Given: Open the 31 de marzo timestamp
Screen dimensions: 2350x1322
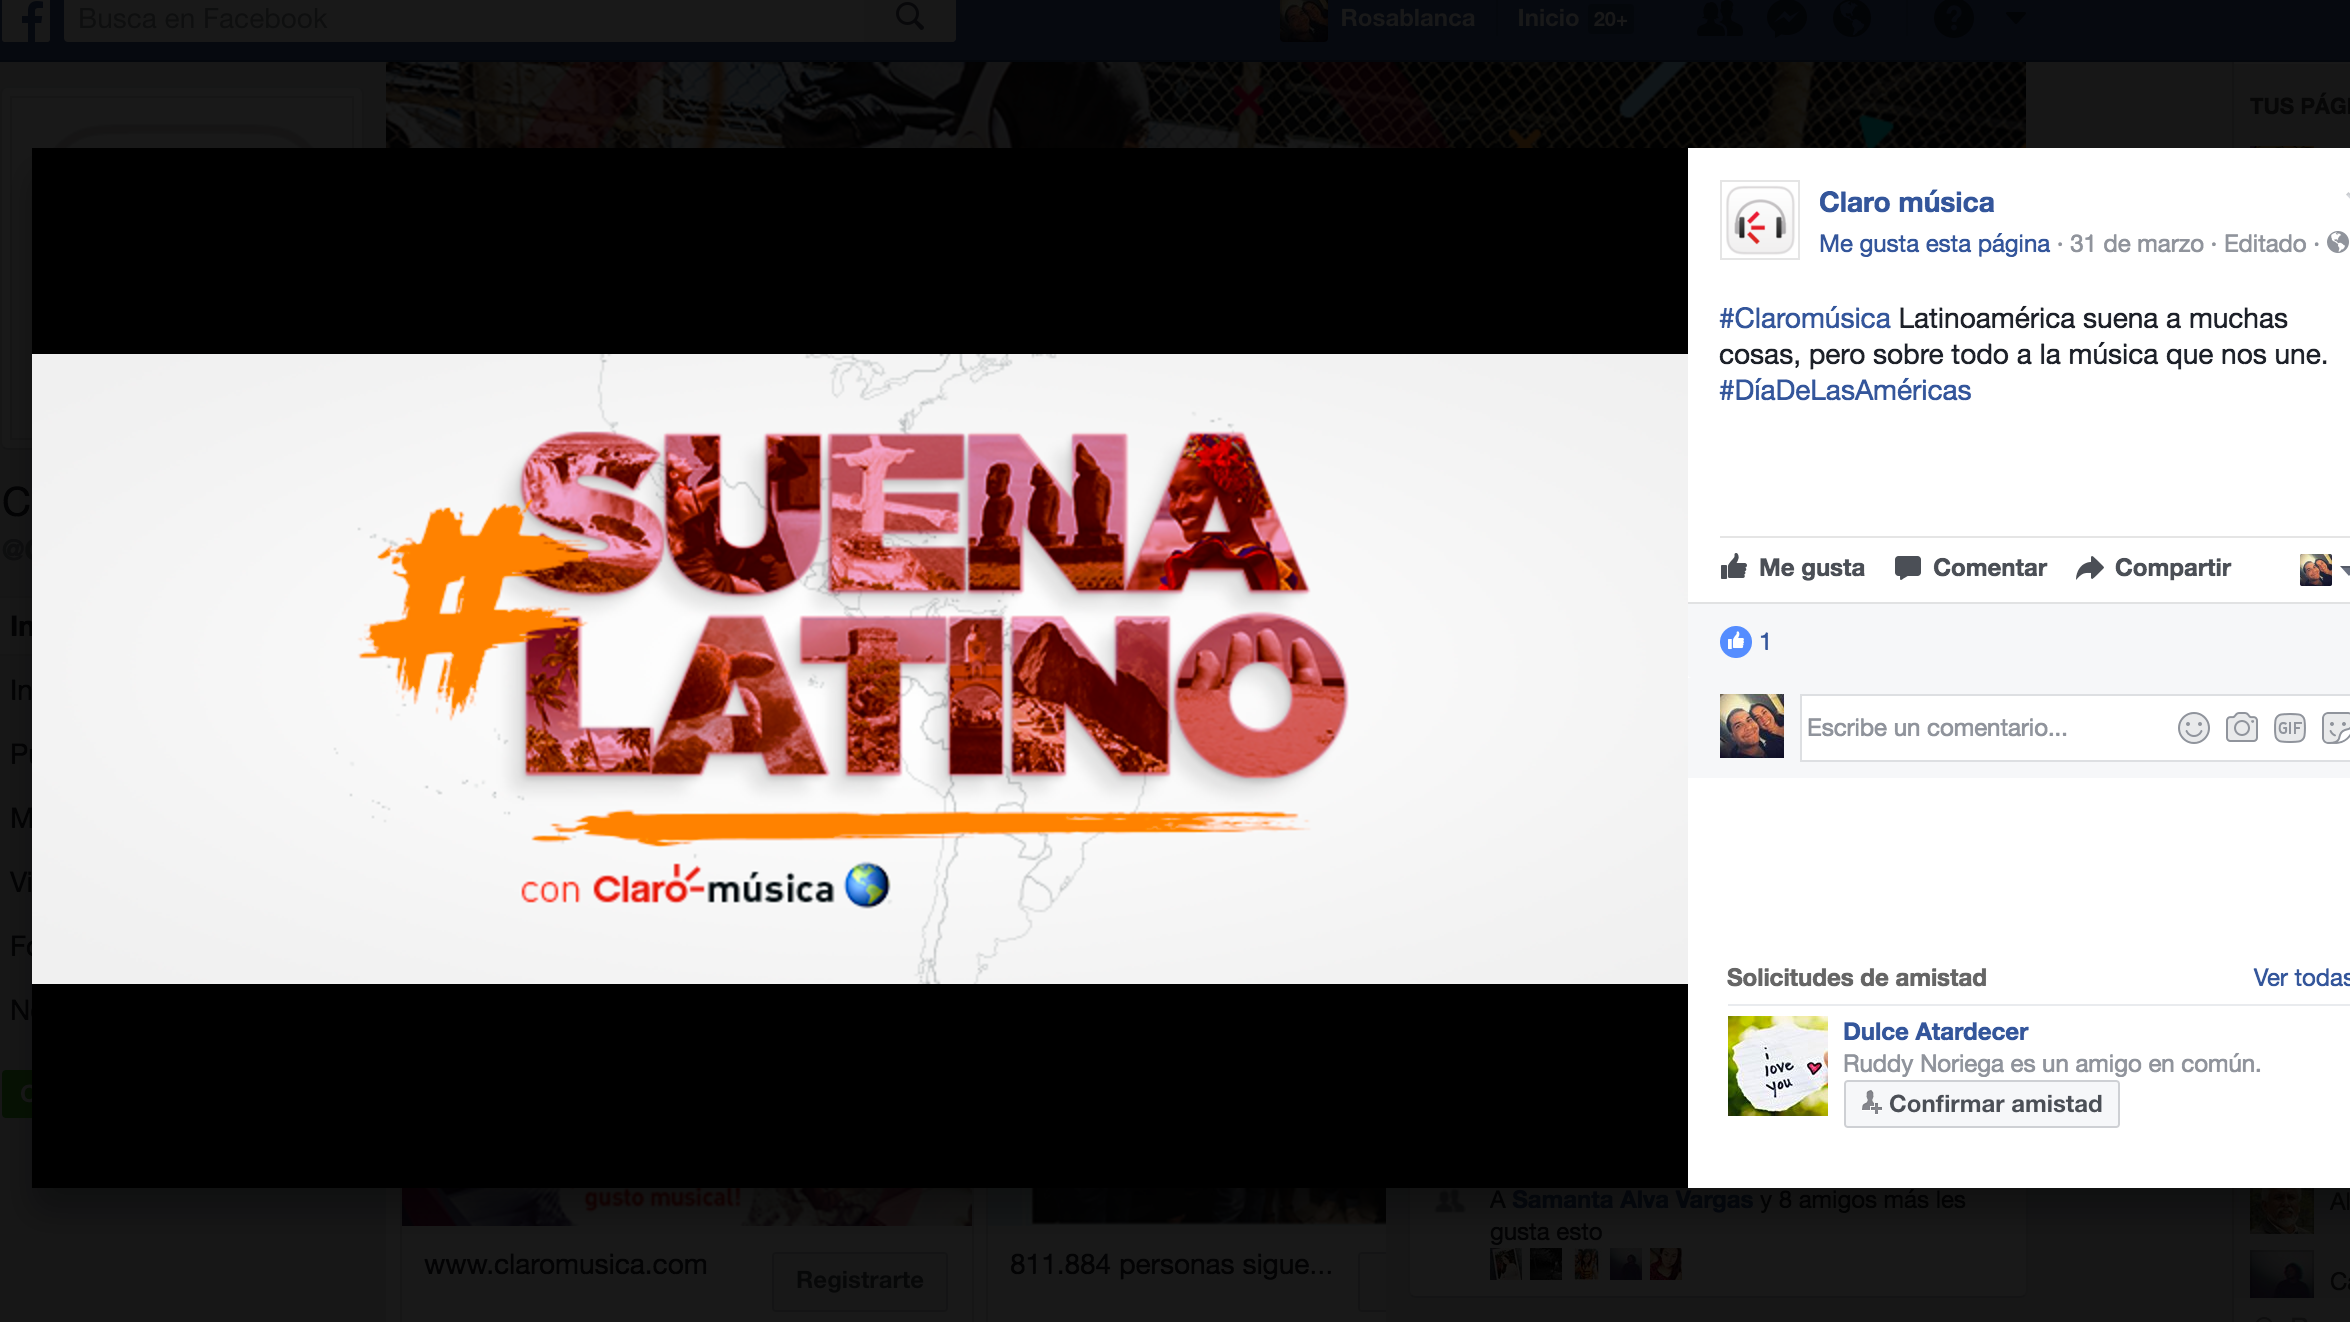Looking at the screenshot, I should point(2136,244).
